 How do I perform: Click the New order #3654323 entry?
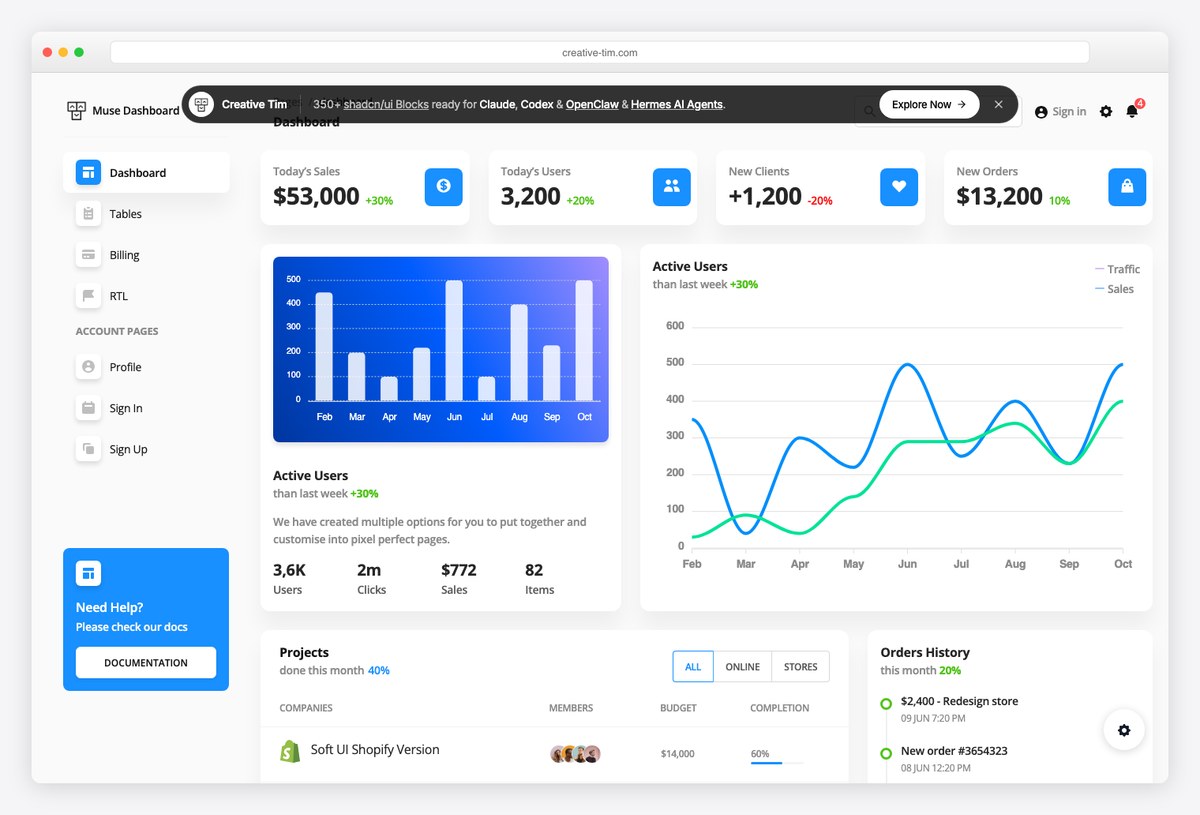pos(954,750)
